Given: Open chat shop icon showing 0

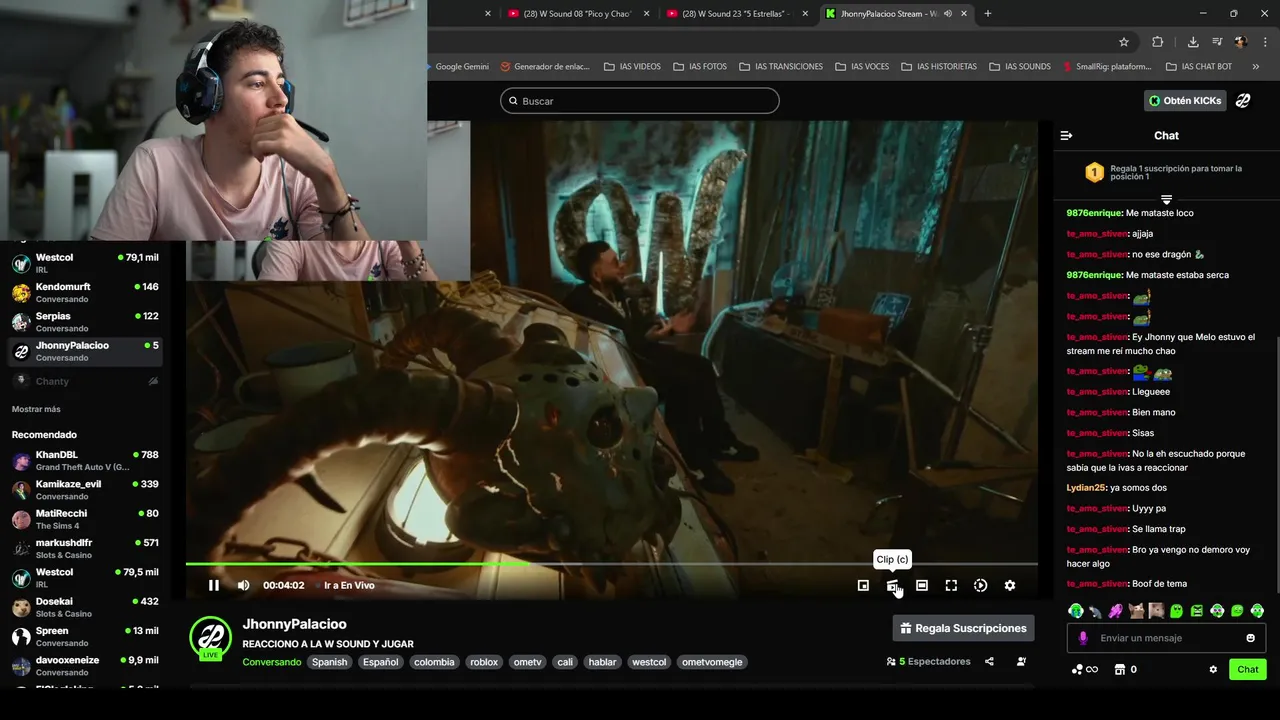Looking at the screenshot, I should tap(1126, 669).
